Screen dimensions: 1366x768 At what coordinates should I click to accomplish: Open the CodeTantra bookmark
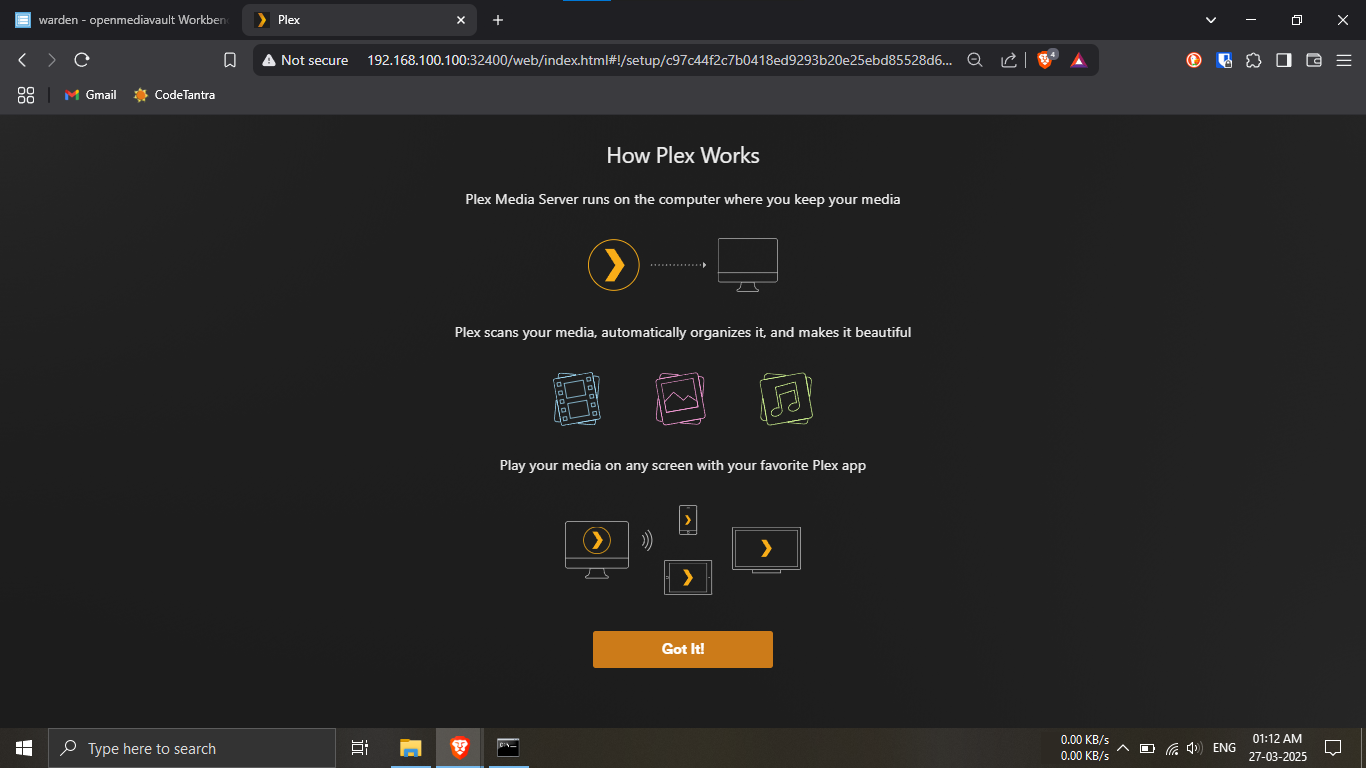(174, 95)
